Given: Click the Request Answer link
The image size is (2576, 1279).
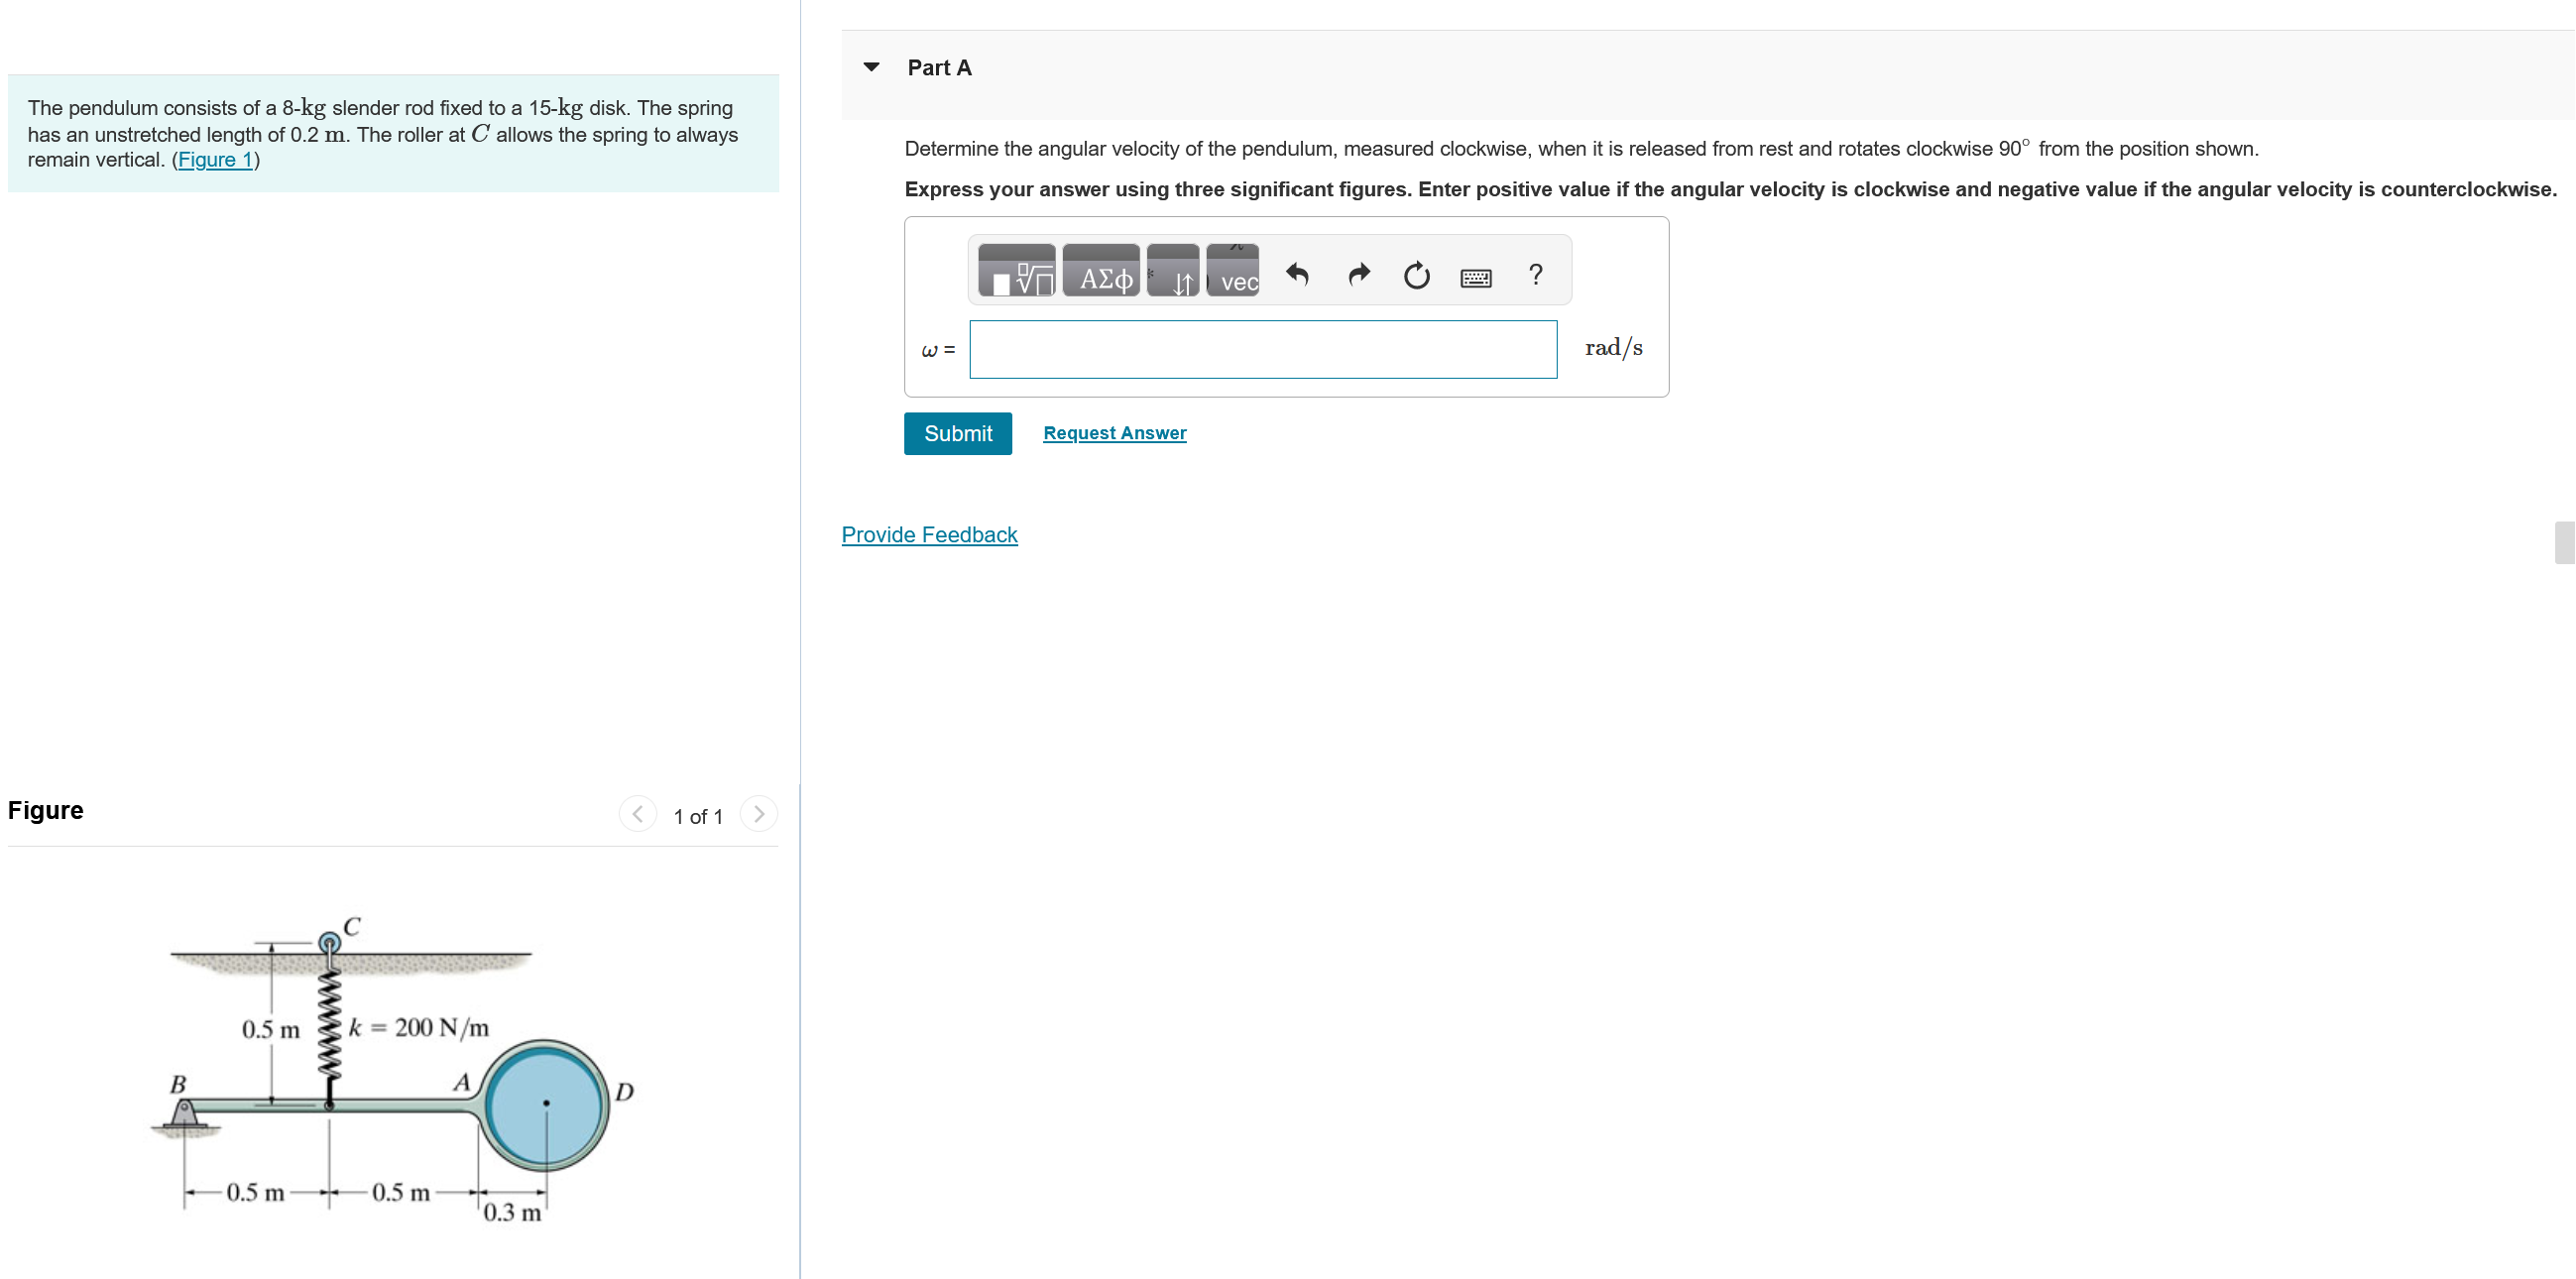Looking at the screenshot, I should 1114,433.
